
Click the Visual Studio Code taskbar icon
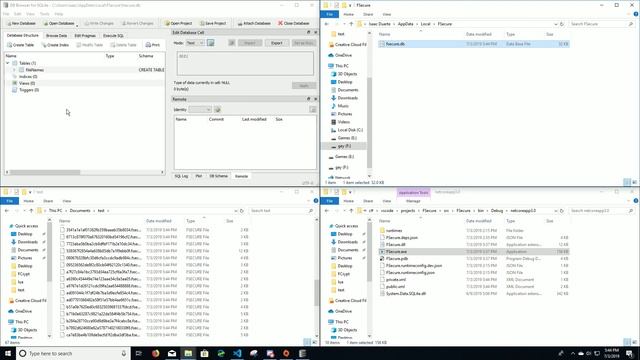pos(237,353)
